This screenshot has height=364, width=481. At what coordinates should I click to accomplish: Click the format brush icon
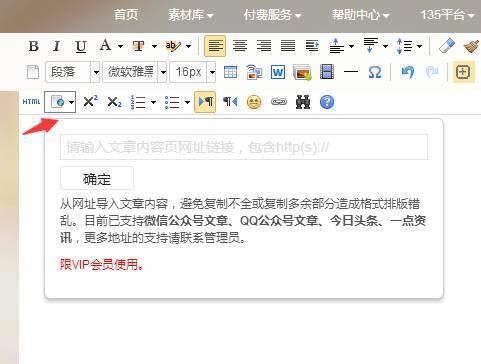click(x=472, y=46)
